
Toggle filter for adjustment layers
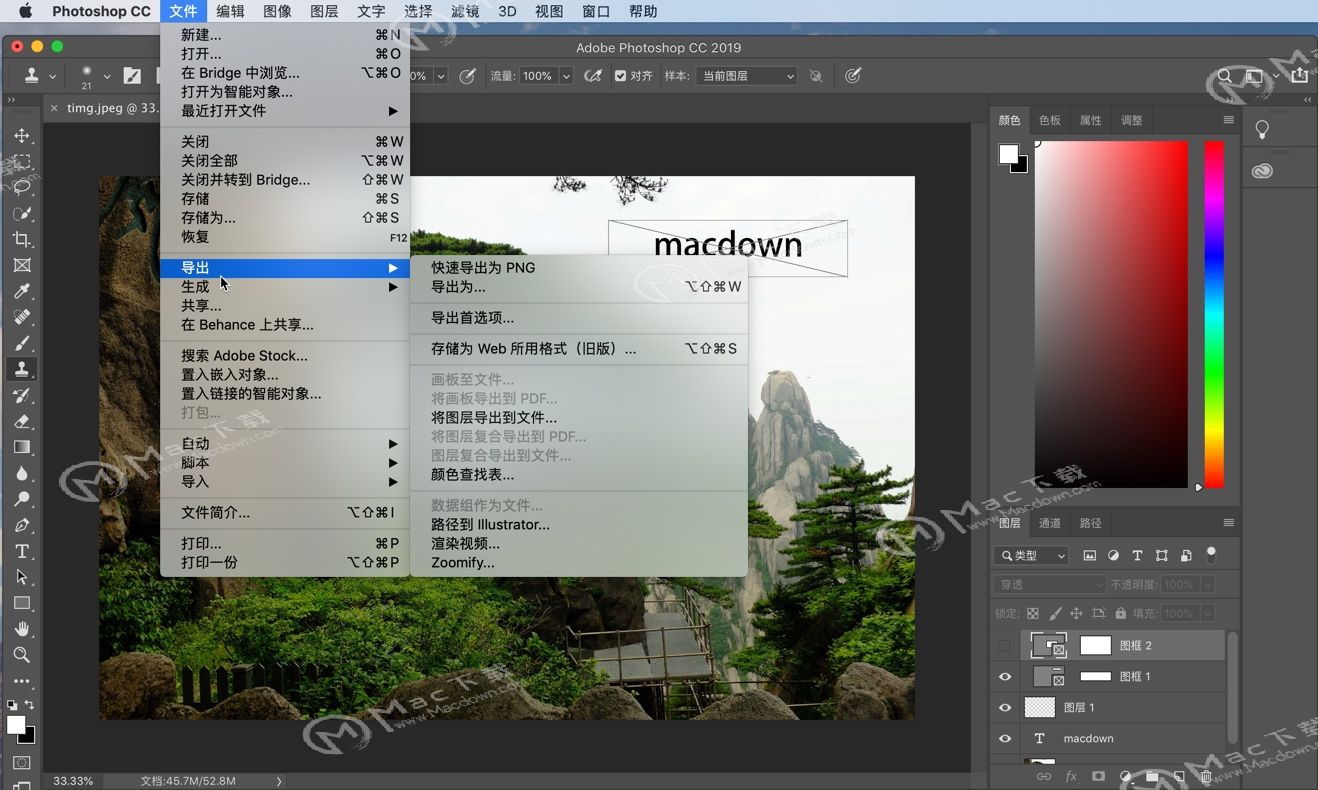pyautogui.click(x=1113, y=555)
